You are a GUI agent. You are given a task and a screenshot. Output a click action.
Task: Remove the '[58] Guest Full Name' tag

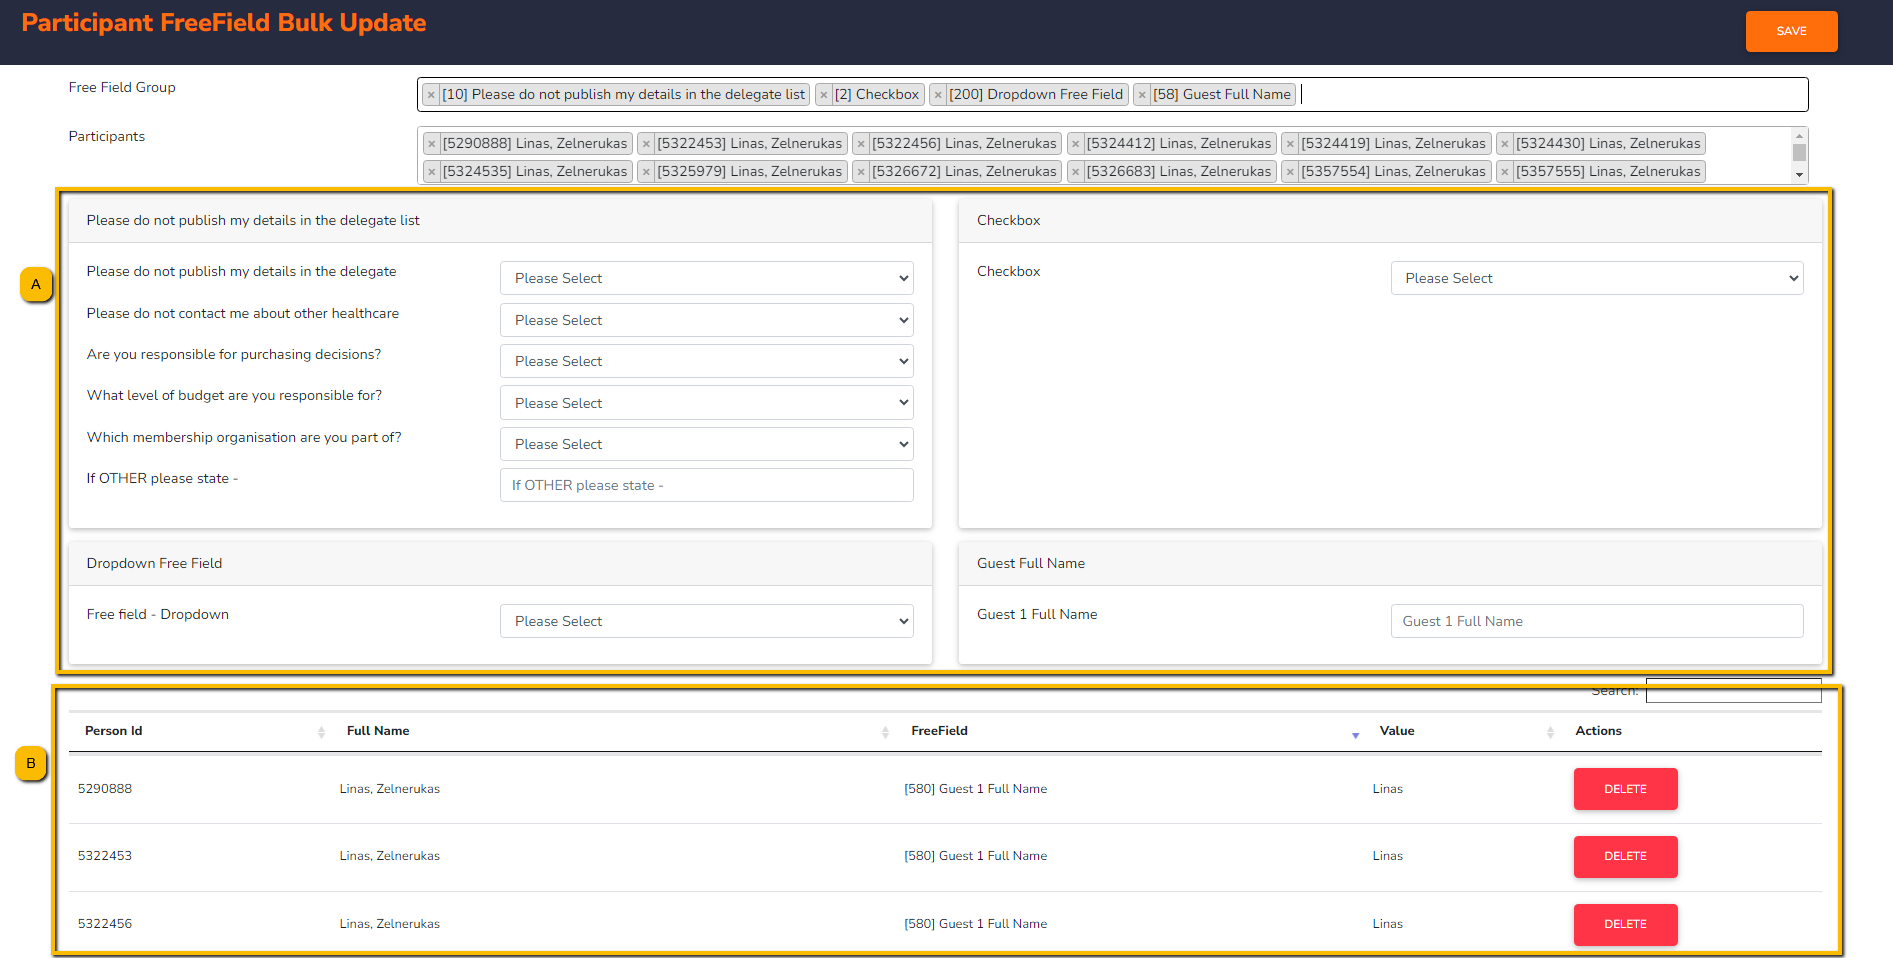pyautogui.click(x=1142, y=95)
